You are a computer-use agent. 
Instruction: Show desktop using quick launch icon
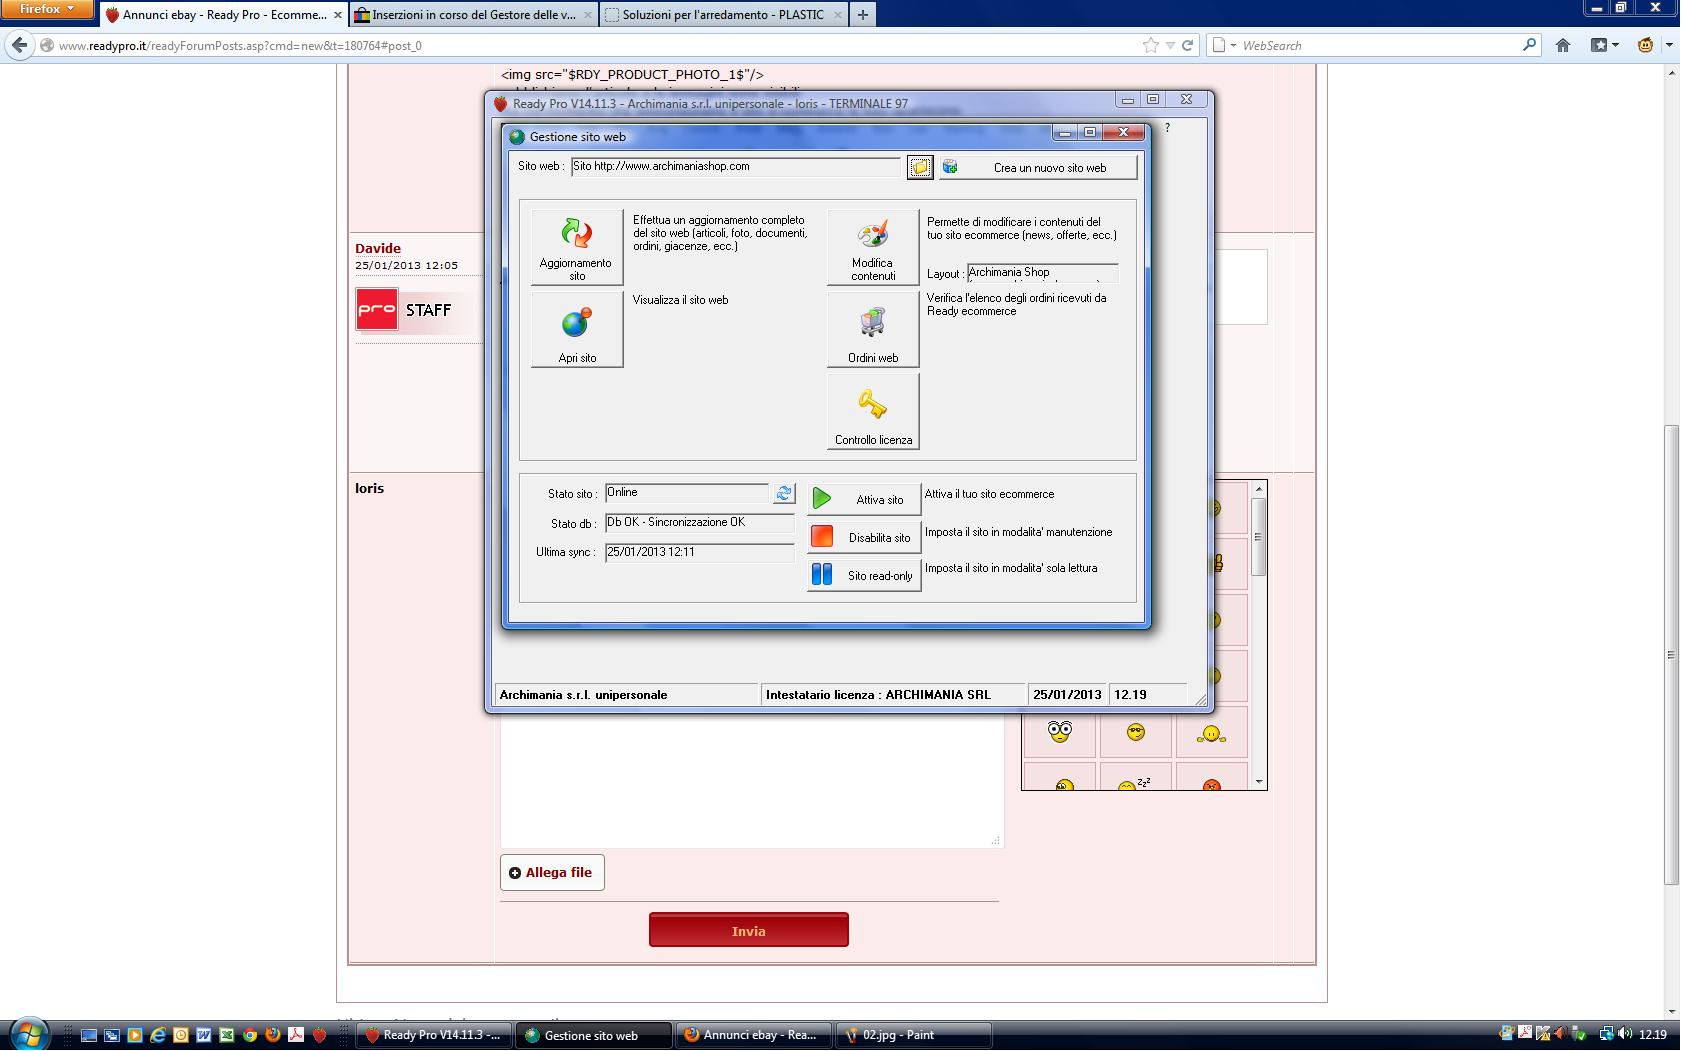(x=89, y=1035)
